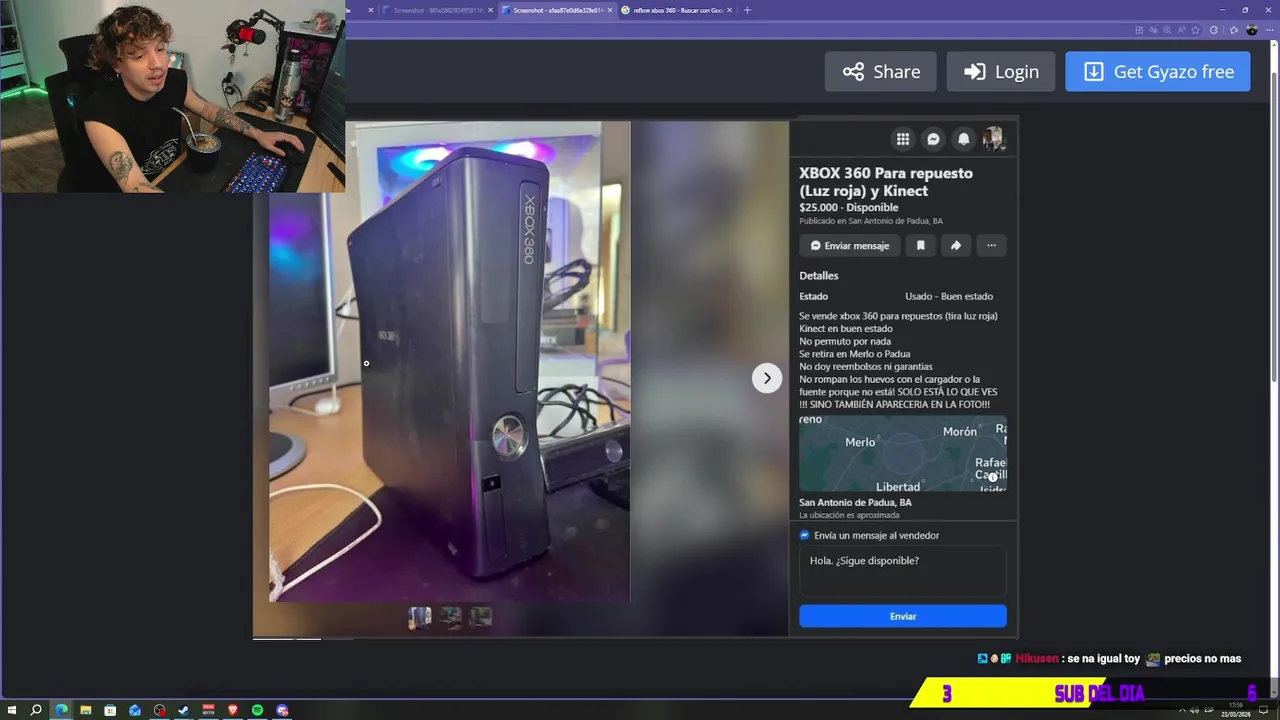Open Microsoft Store from the taskbar
1280x720 pixels.
pos(110,710)
